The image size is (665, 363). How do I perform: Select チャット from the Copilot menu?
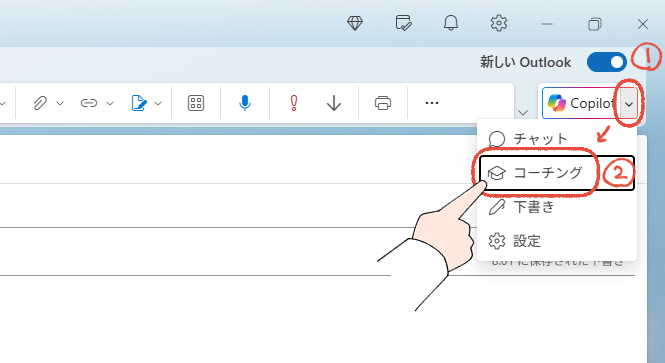[x=556, y=139]
